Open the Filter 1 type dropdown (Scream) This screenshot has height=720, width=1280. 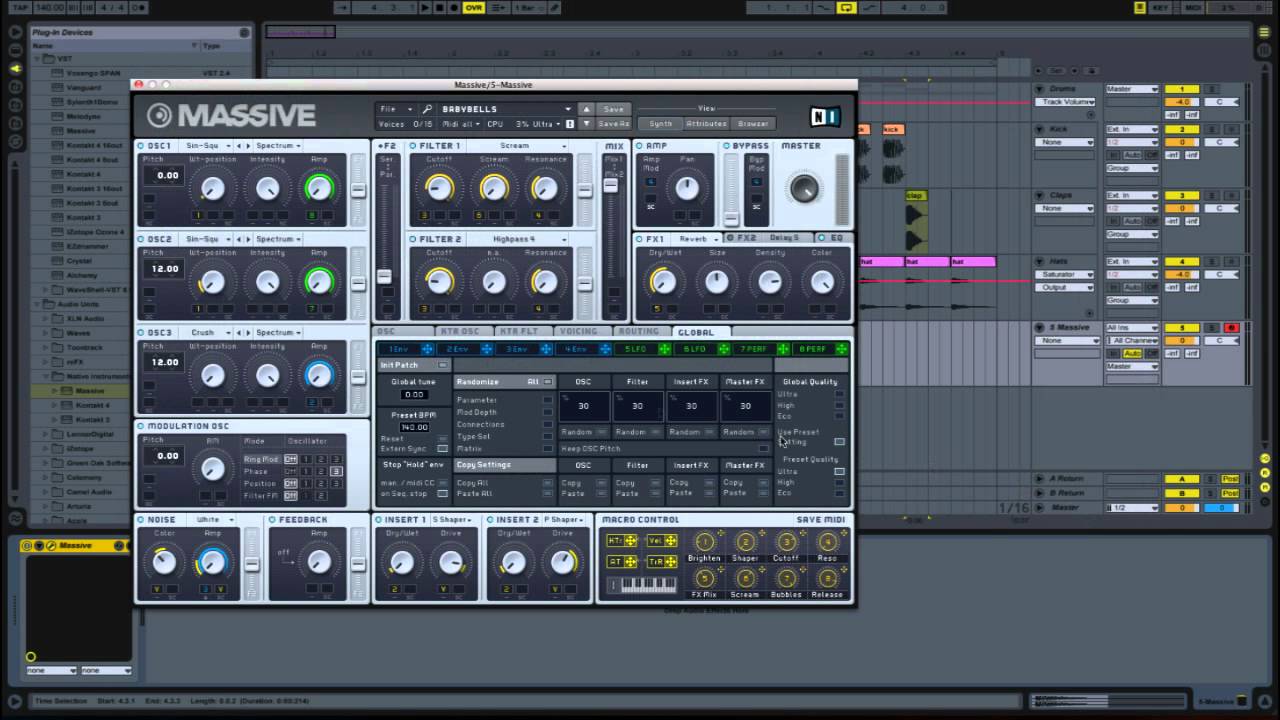coord(518,146)
